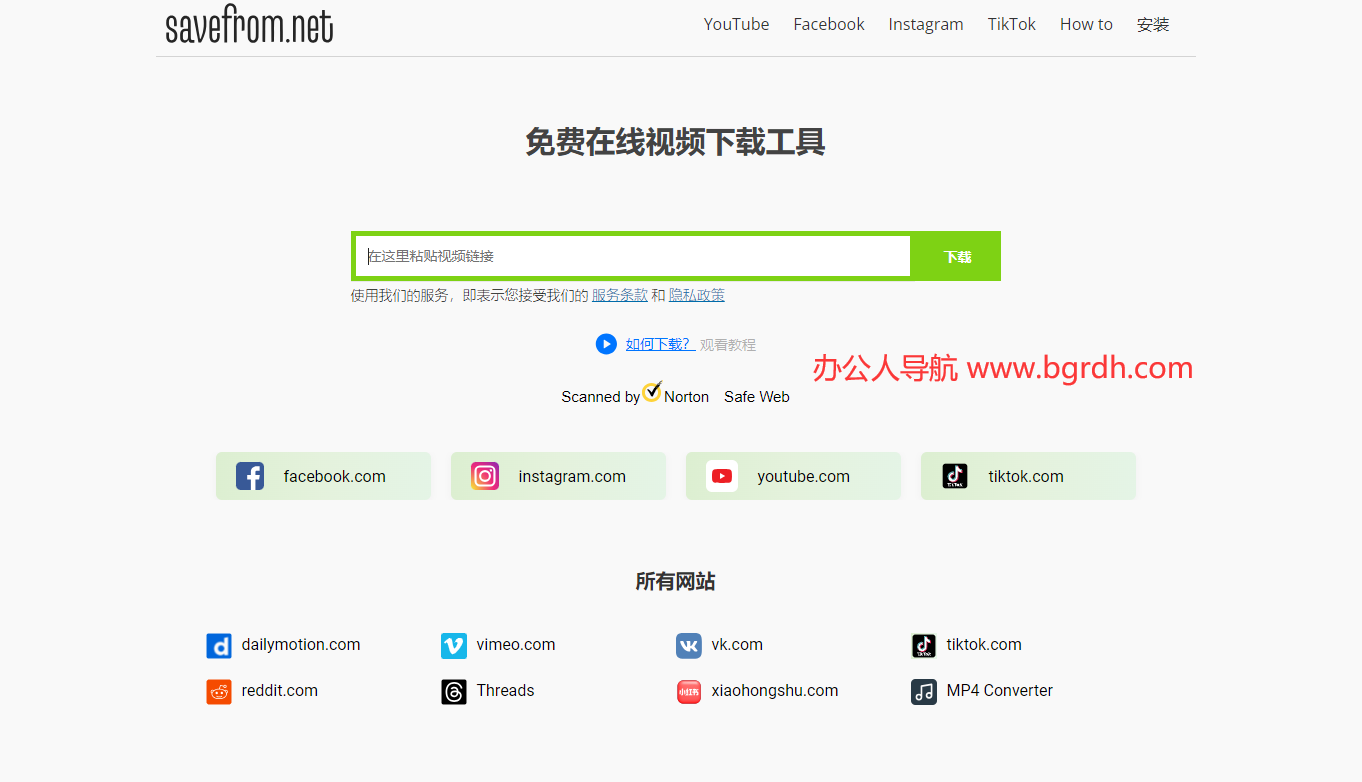Screen dimensions: 1362x782
Task: Open the 如何下载？ link
Action: (660, 344)
